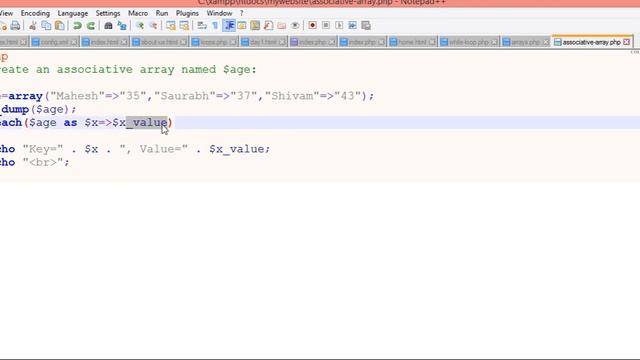Viewport: 640px width, 360px height.
Task: Click the Paste clipboard icon
Action: [x=60, y=26]
